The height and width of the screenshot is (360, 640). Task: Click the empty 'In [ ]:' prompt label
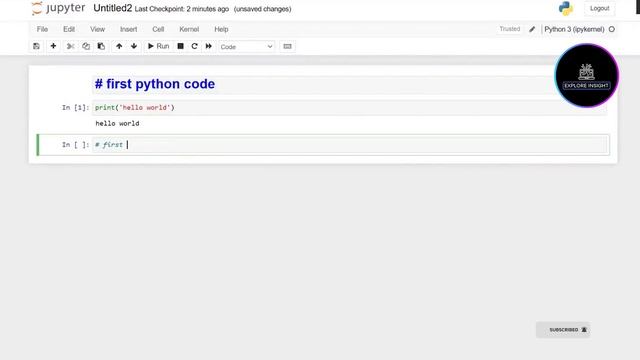tap(76, 144)
